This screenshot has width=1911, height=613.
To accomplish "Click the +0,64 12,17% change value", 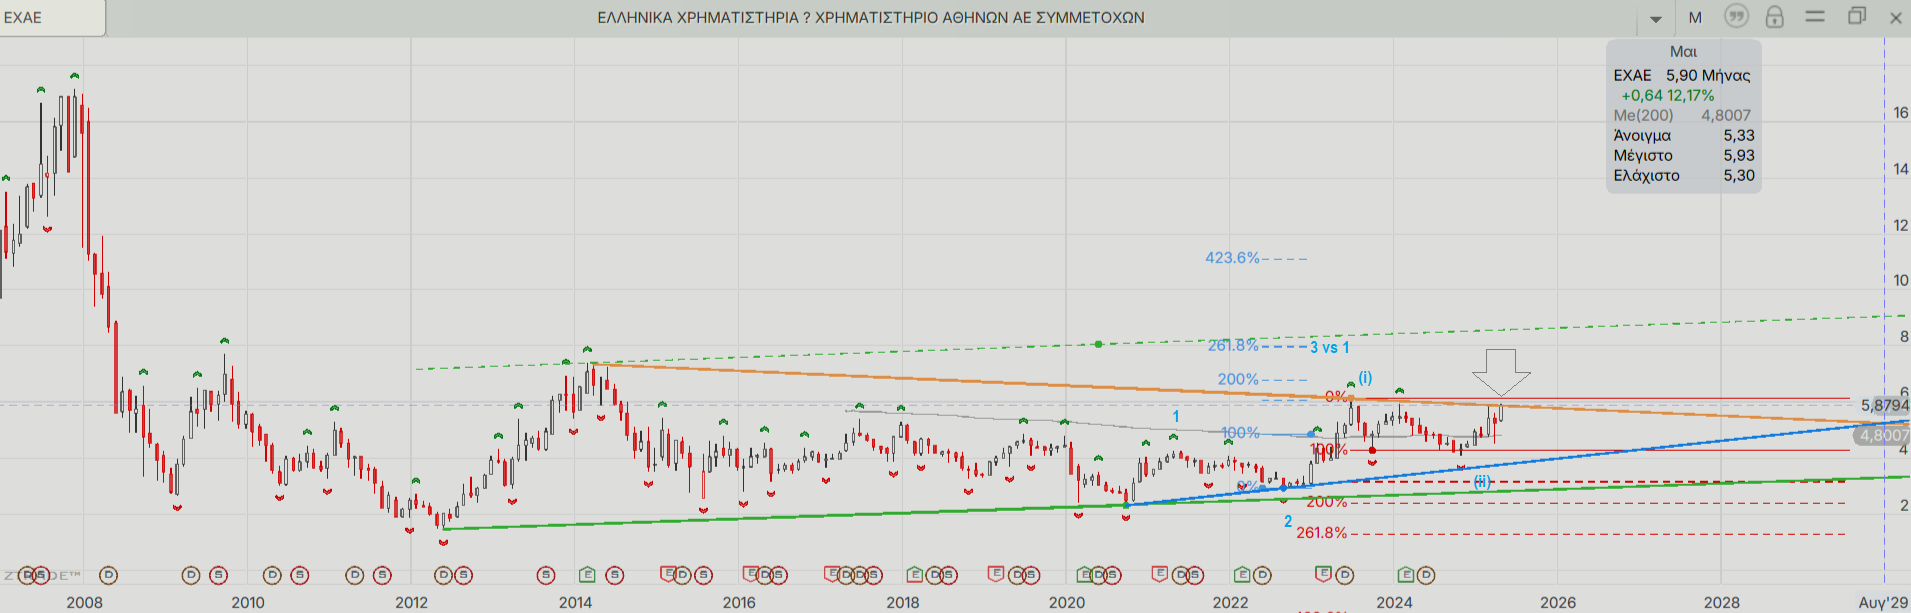I will point(1667,95).
